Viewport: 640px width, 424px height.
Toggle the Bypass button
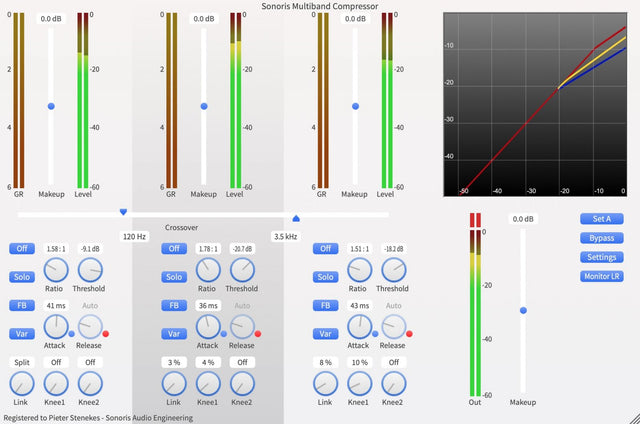pos(602,238)
